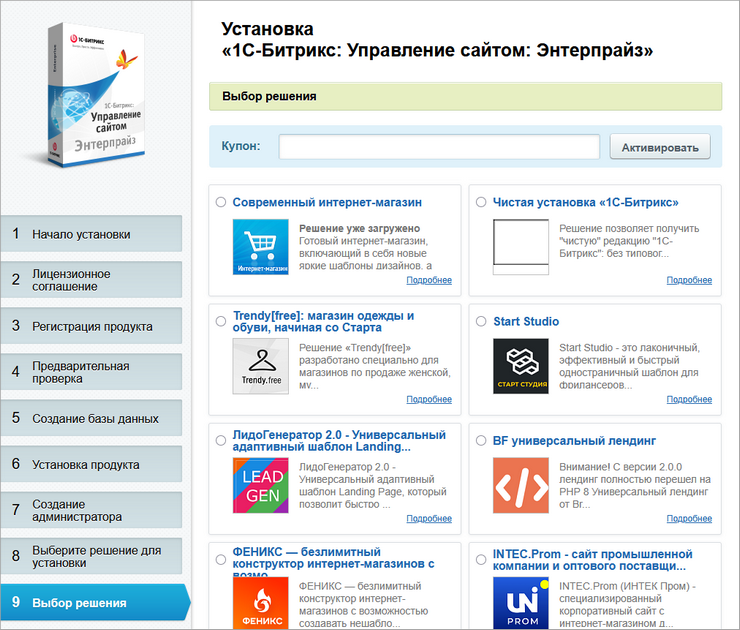Click the Решение уже загружено text
Image resolution: width=740 pixels, height=630 pixels.
[x=359, y=228]
